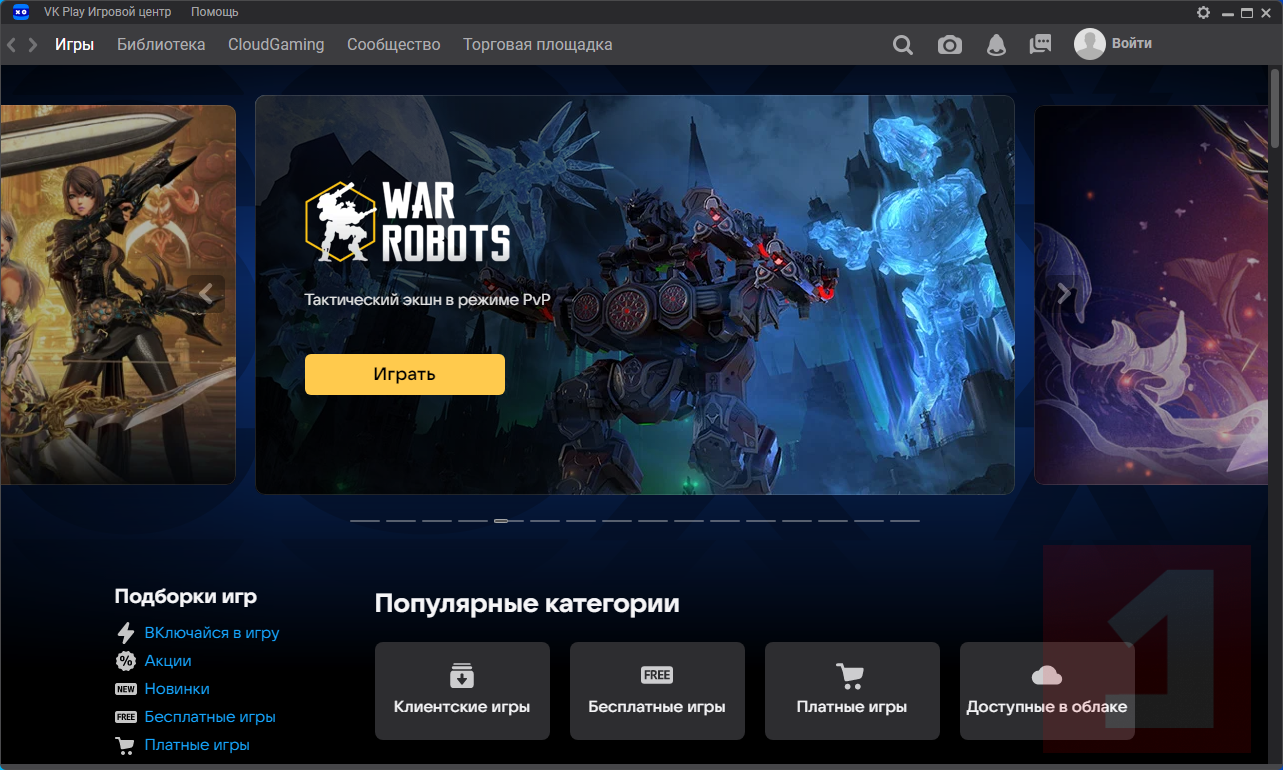Go forward with the right navigation arrow

point(33,45)
